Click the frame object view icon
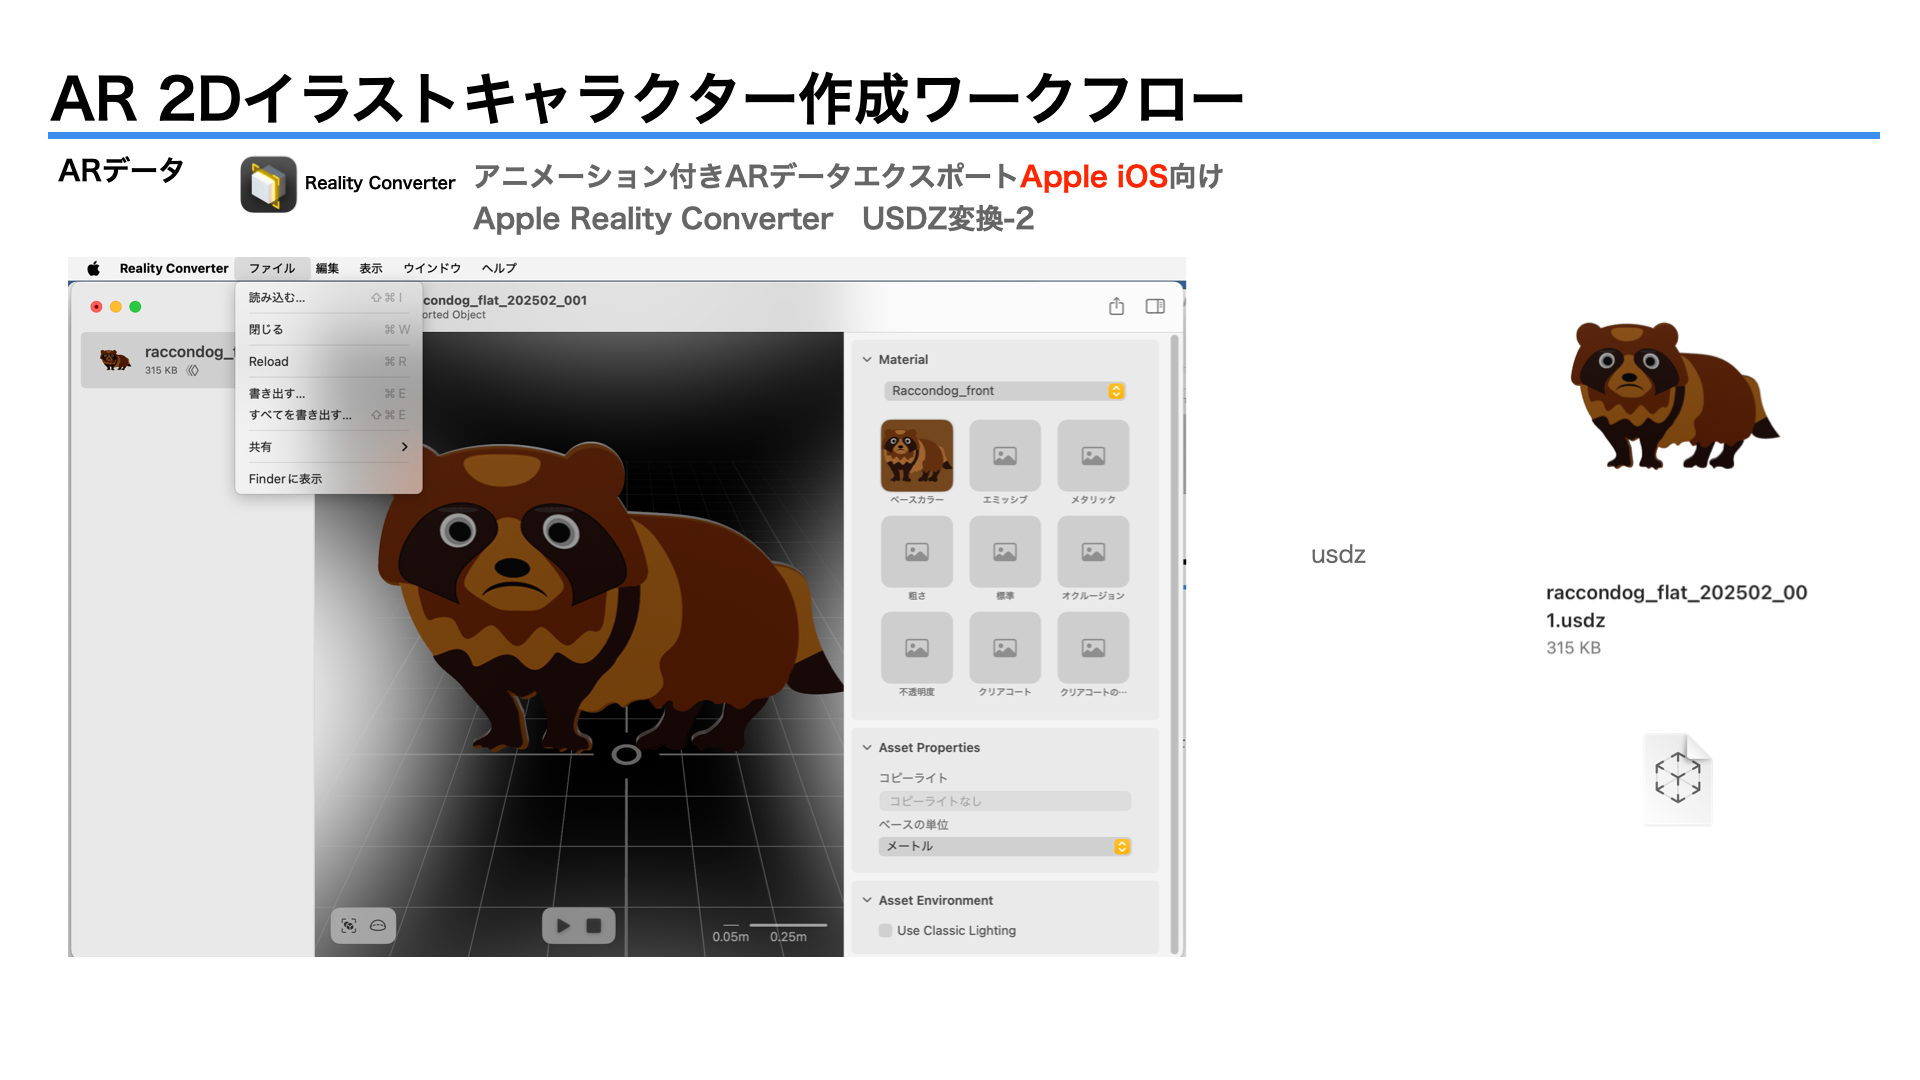This screenshot has width=1920, height=1080. [x=348, y=926]
